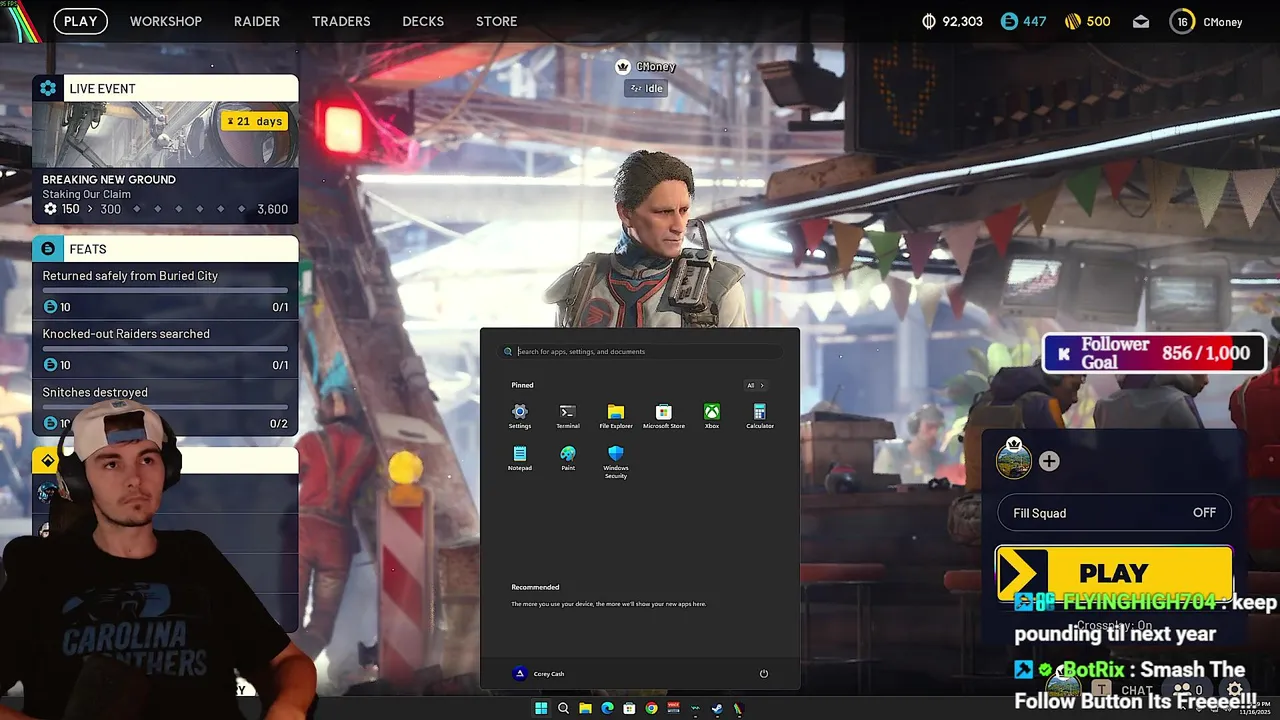
Task: Select the player avatar in the squad panel
Action: (1014, 460)
